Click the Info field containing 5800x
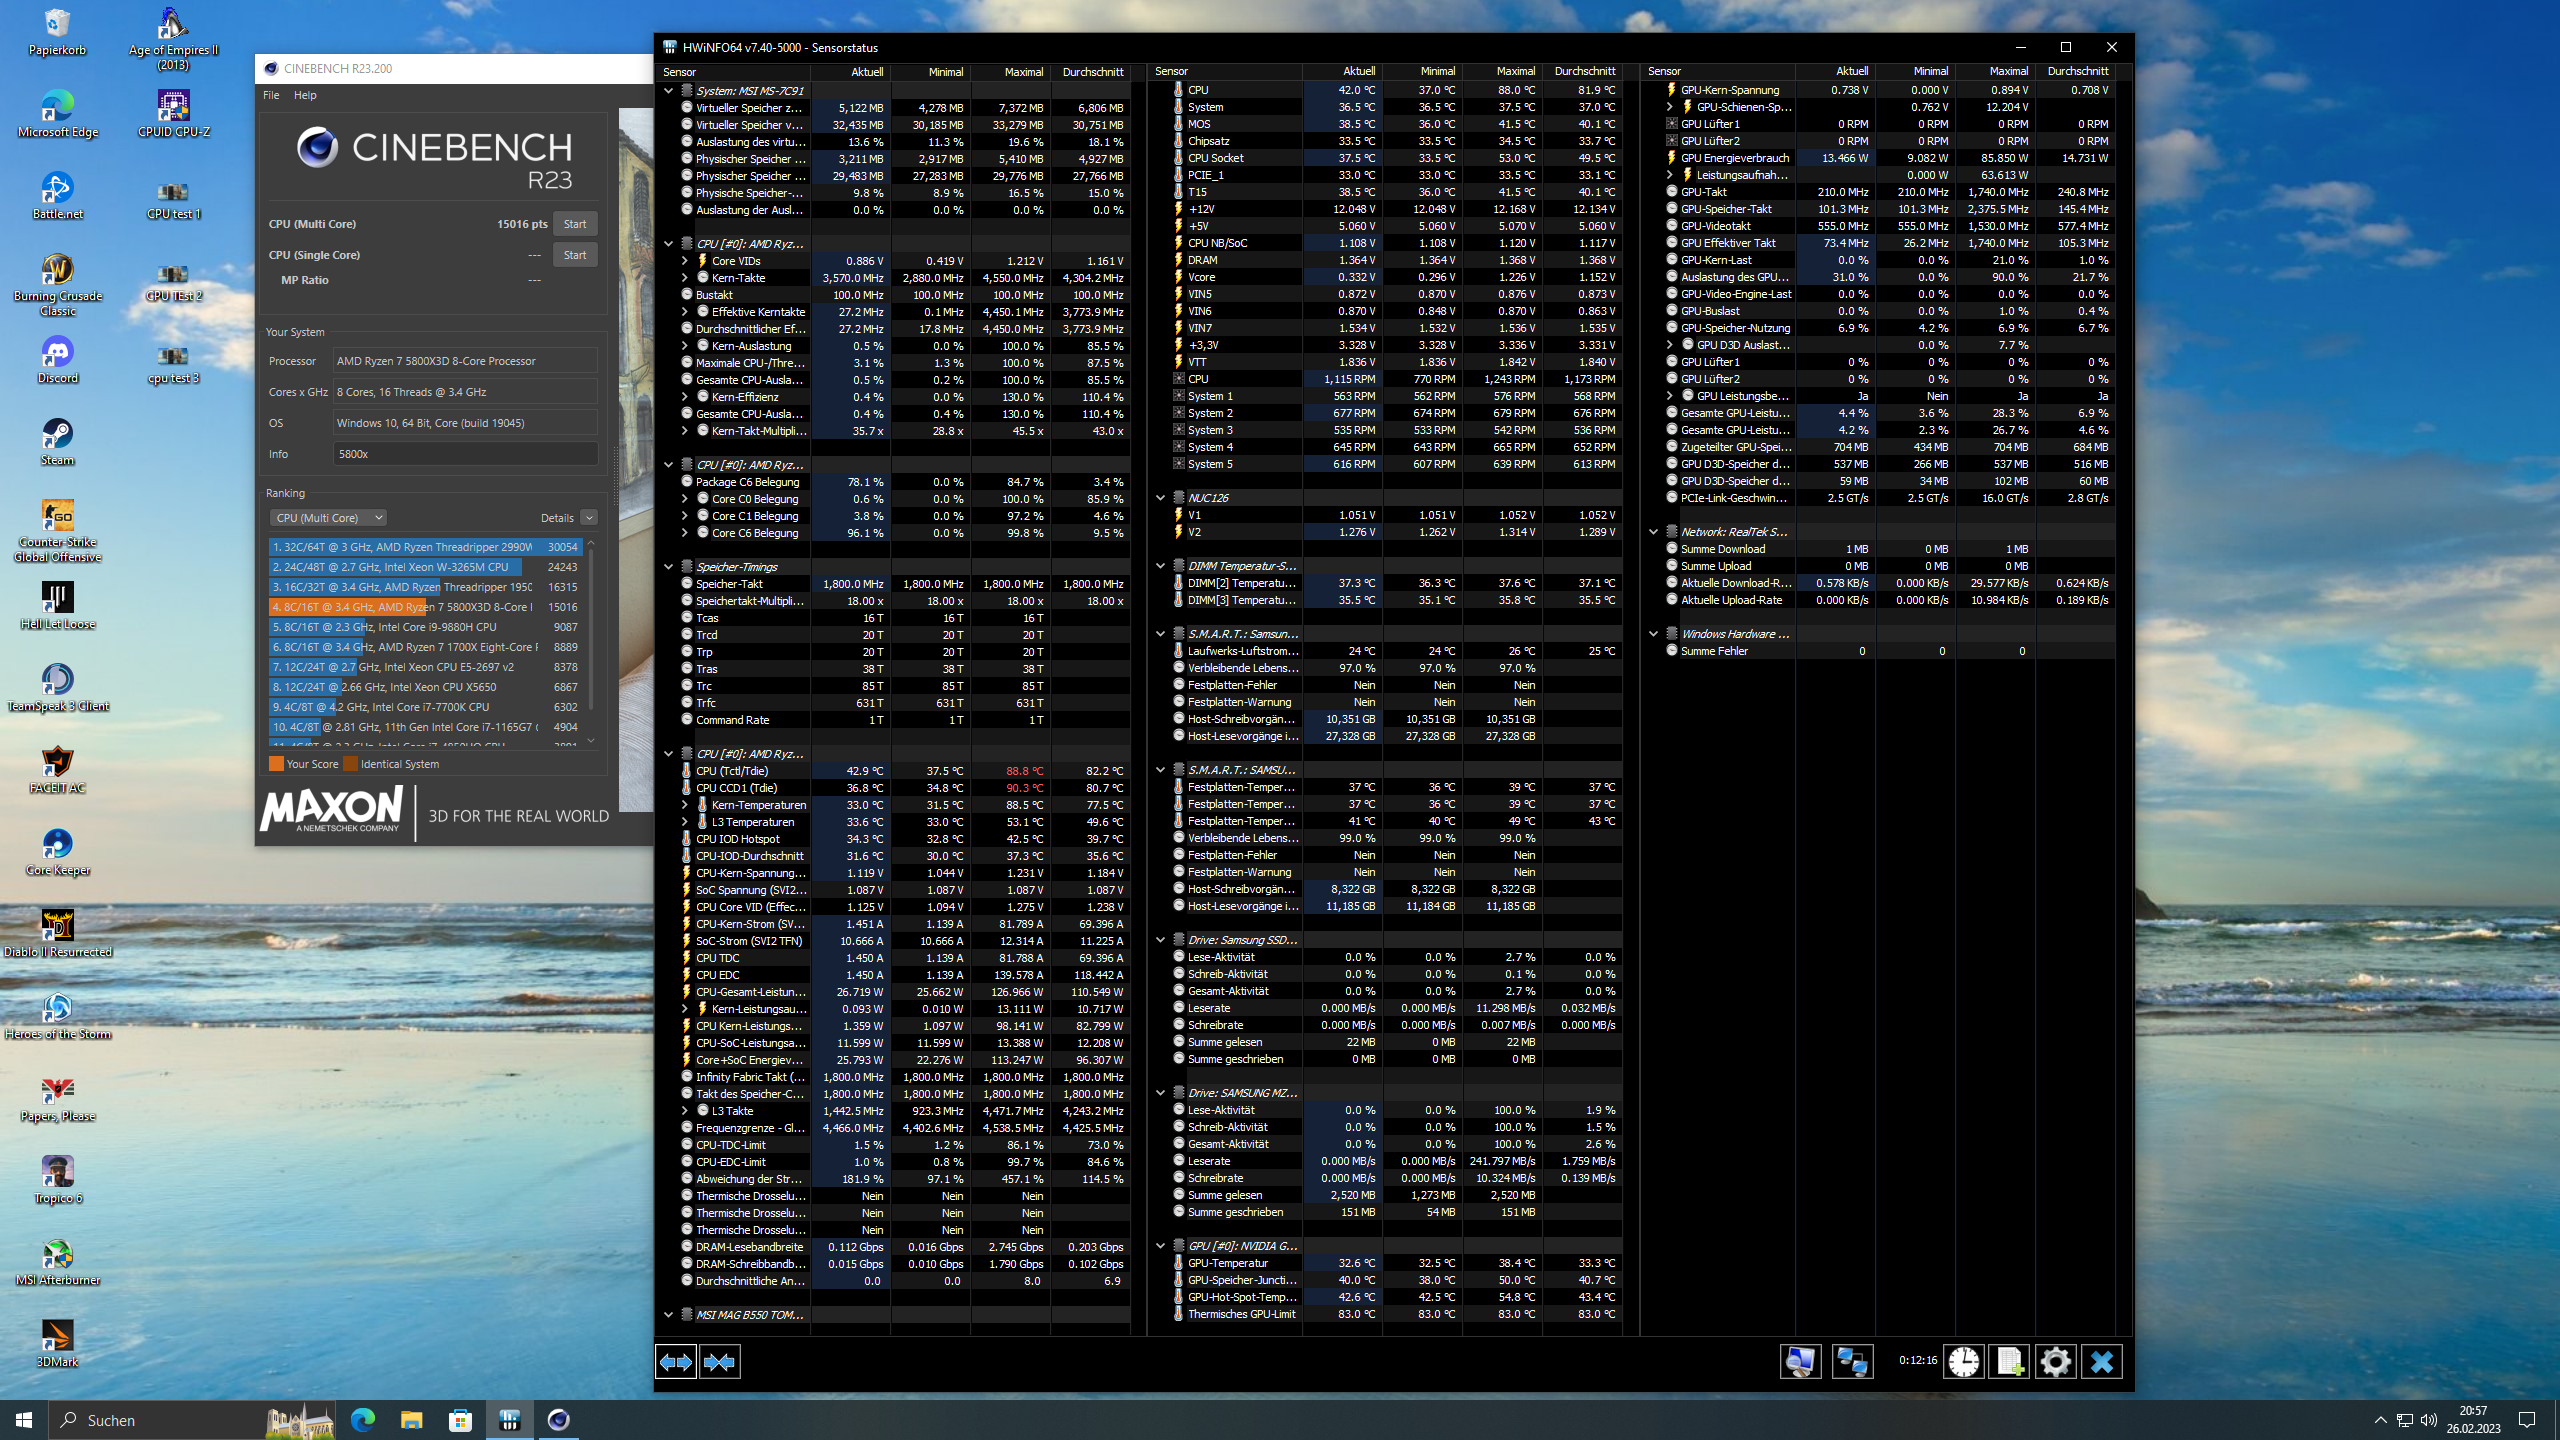 pyautogui.click(x=465, y=454)
